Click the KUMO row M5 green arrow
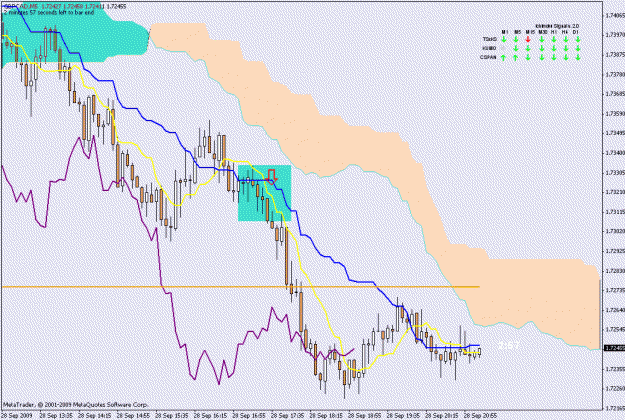The width and height of the screenshot is (625, 420). pyautogui.click(x=516, y=48)
